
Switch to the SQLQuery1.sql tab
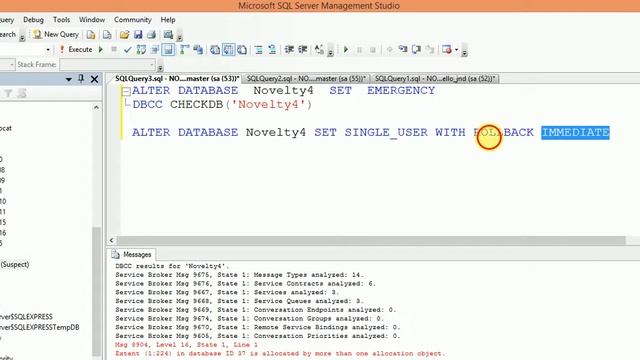click(435, 78)
